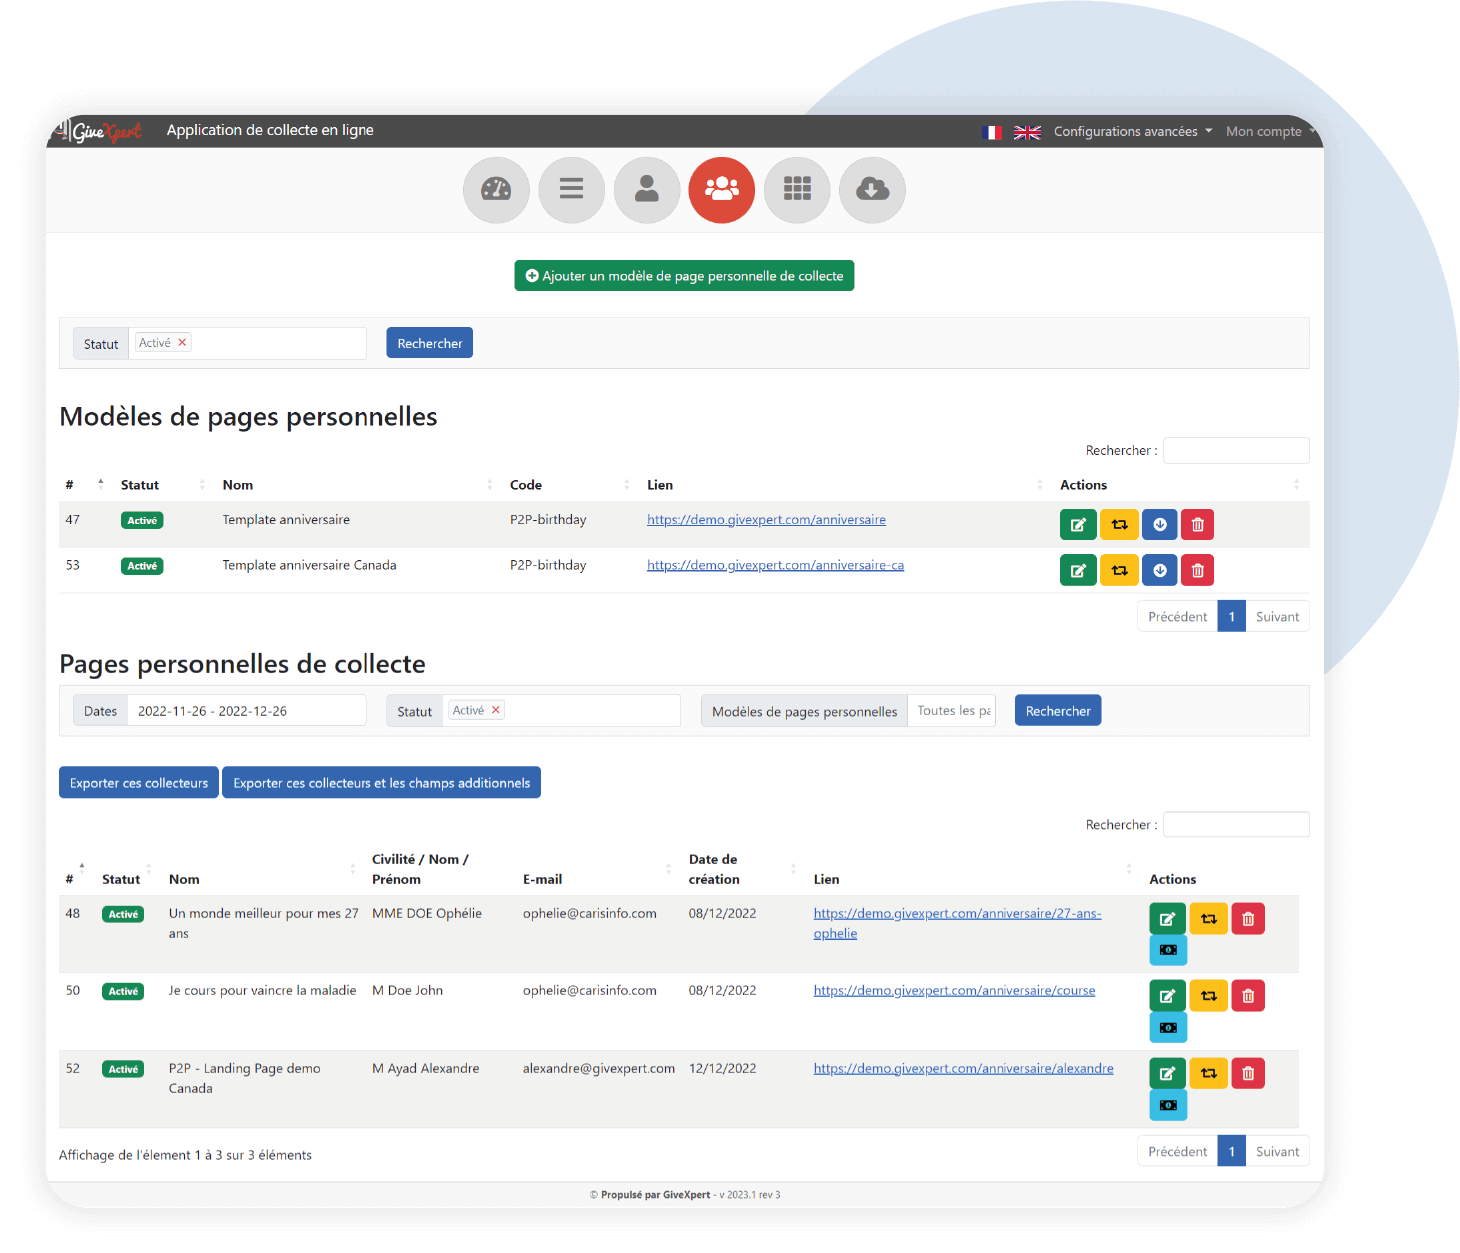Duplicate the Template anniversaire model
The height and width of the screenshot is (1253, 1460).
pos(1119,524)
